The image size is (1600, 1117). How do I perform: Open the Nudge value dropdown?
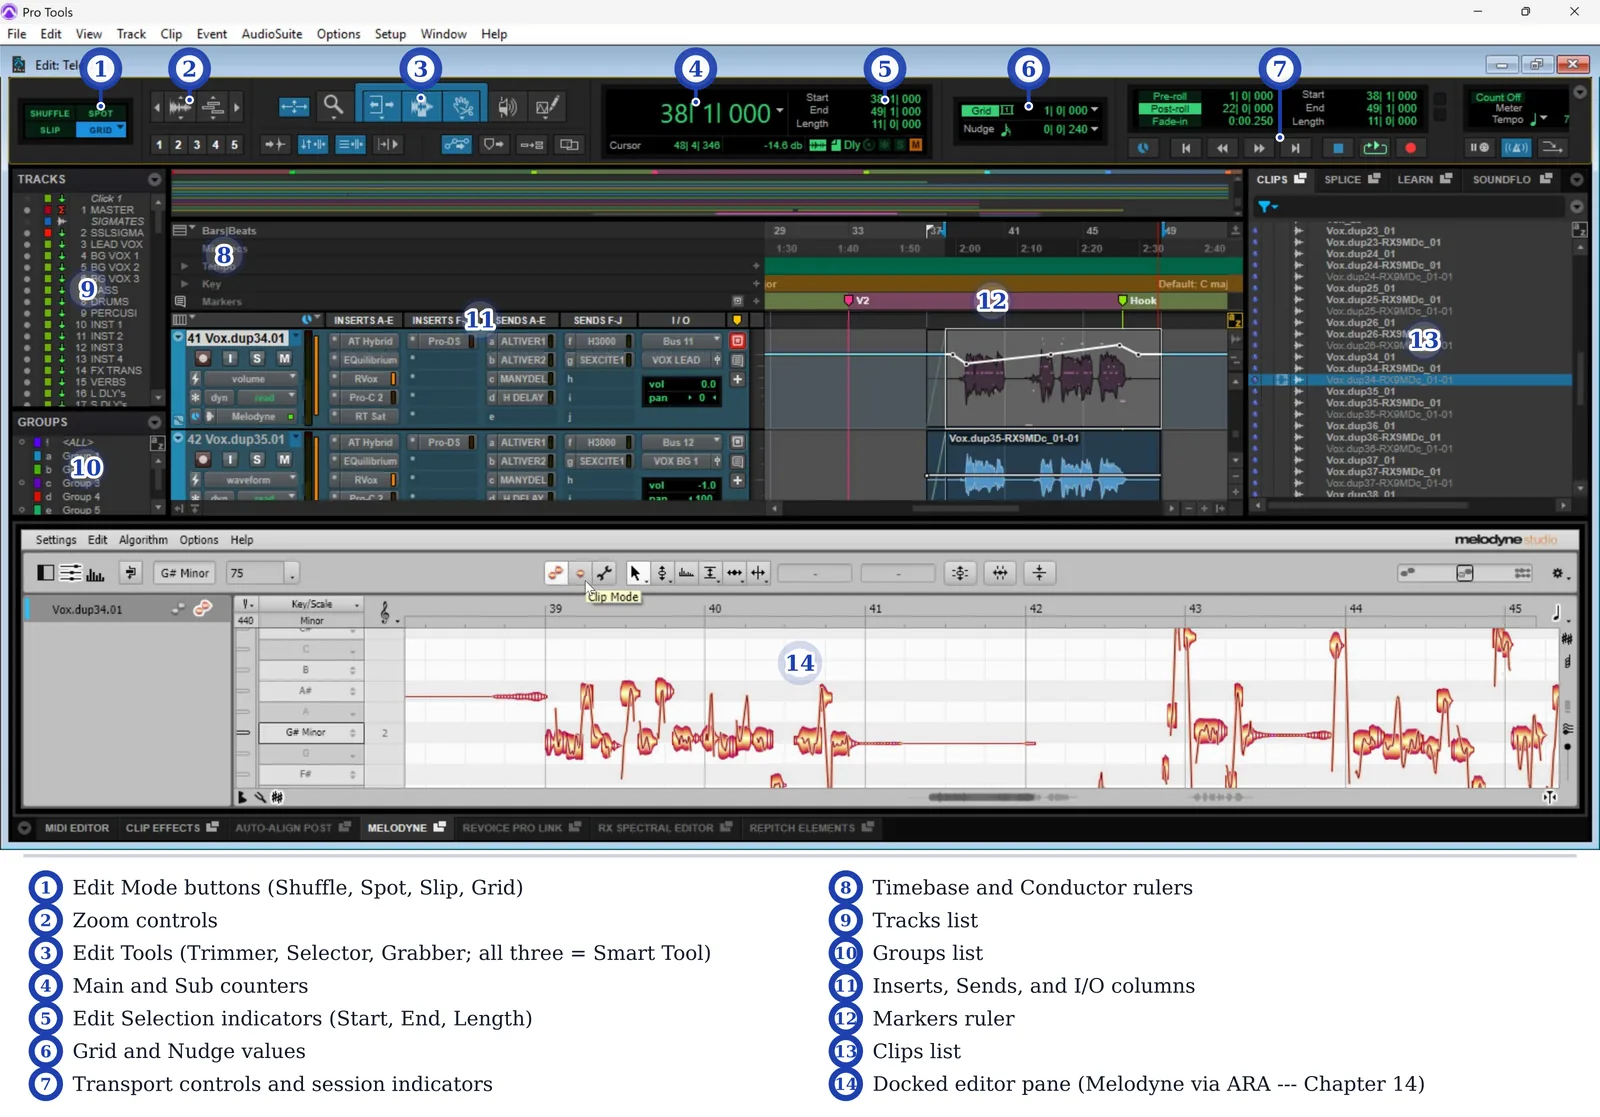[1094, 129]
